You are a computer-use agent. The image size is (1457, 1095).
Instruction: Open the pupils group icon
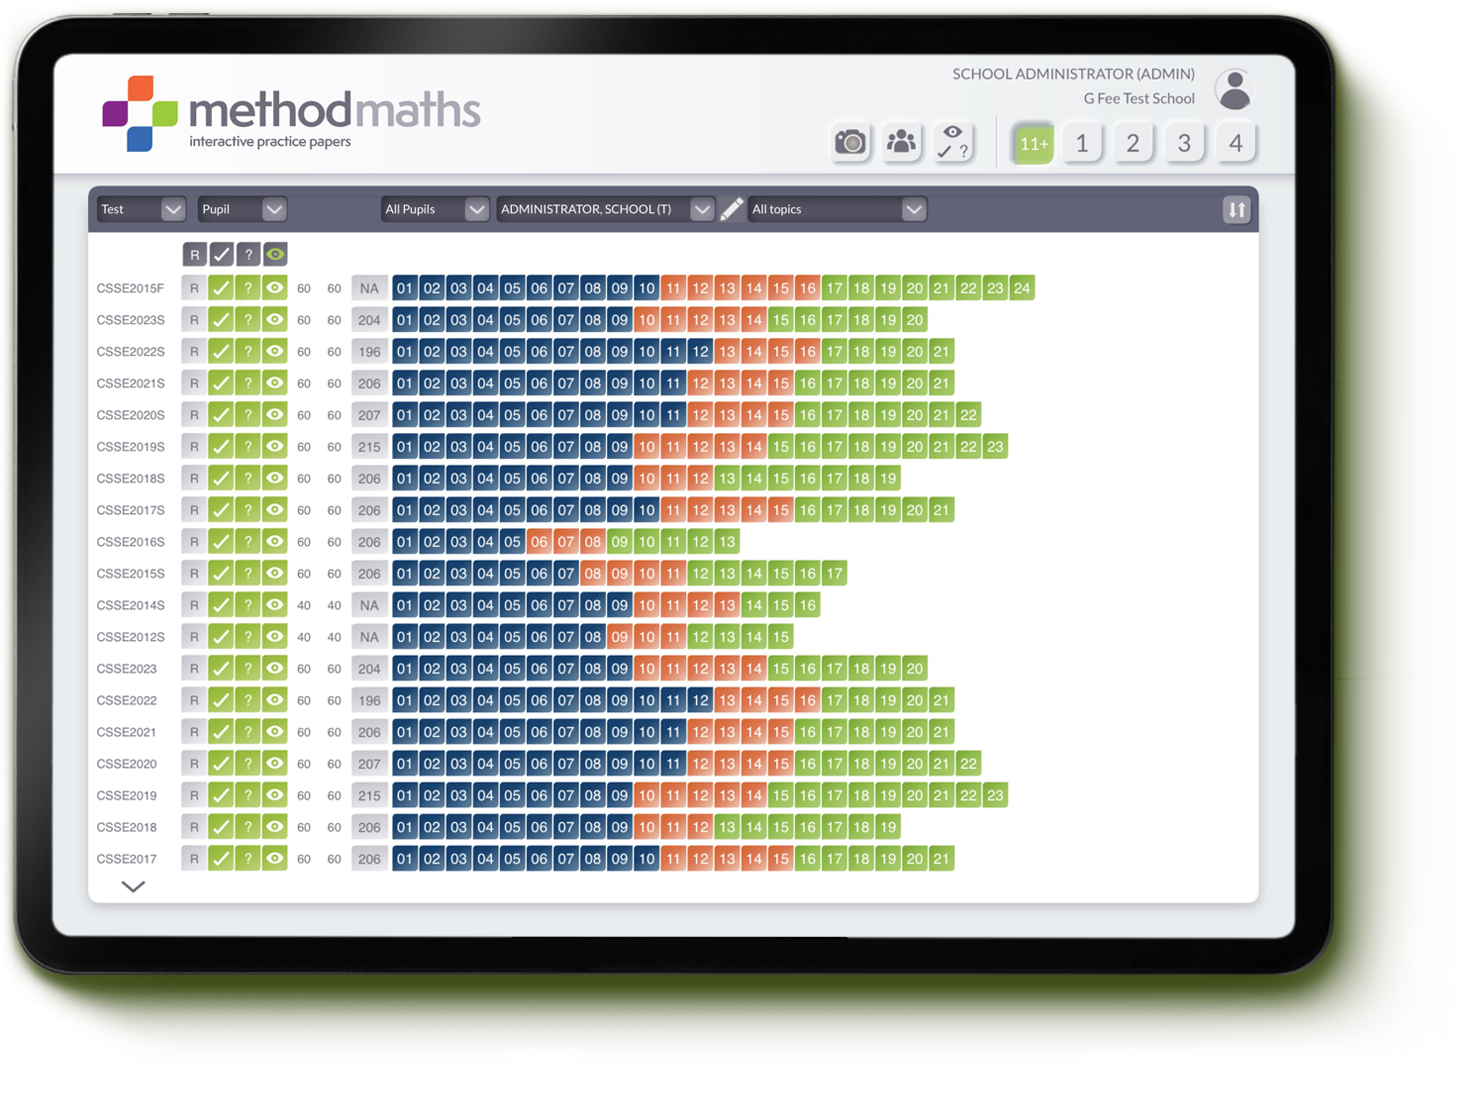(901, 142)
